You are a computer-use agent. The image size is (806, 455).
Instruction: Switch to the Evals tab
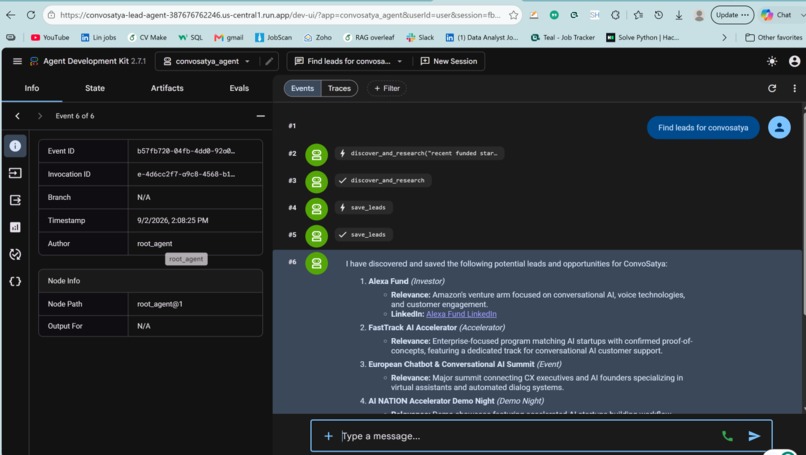click(x=239, y=88)
